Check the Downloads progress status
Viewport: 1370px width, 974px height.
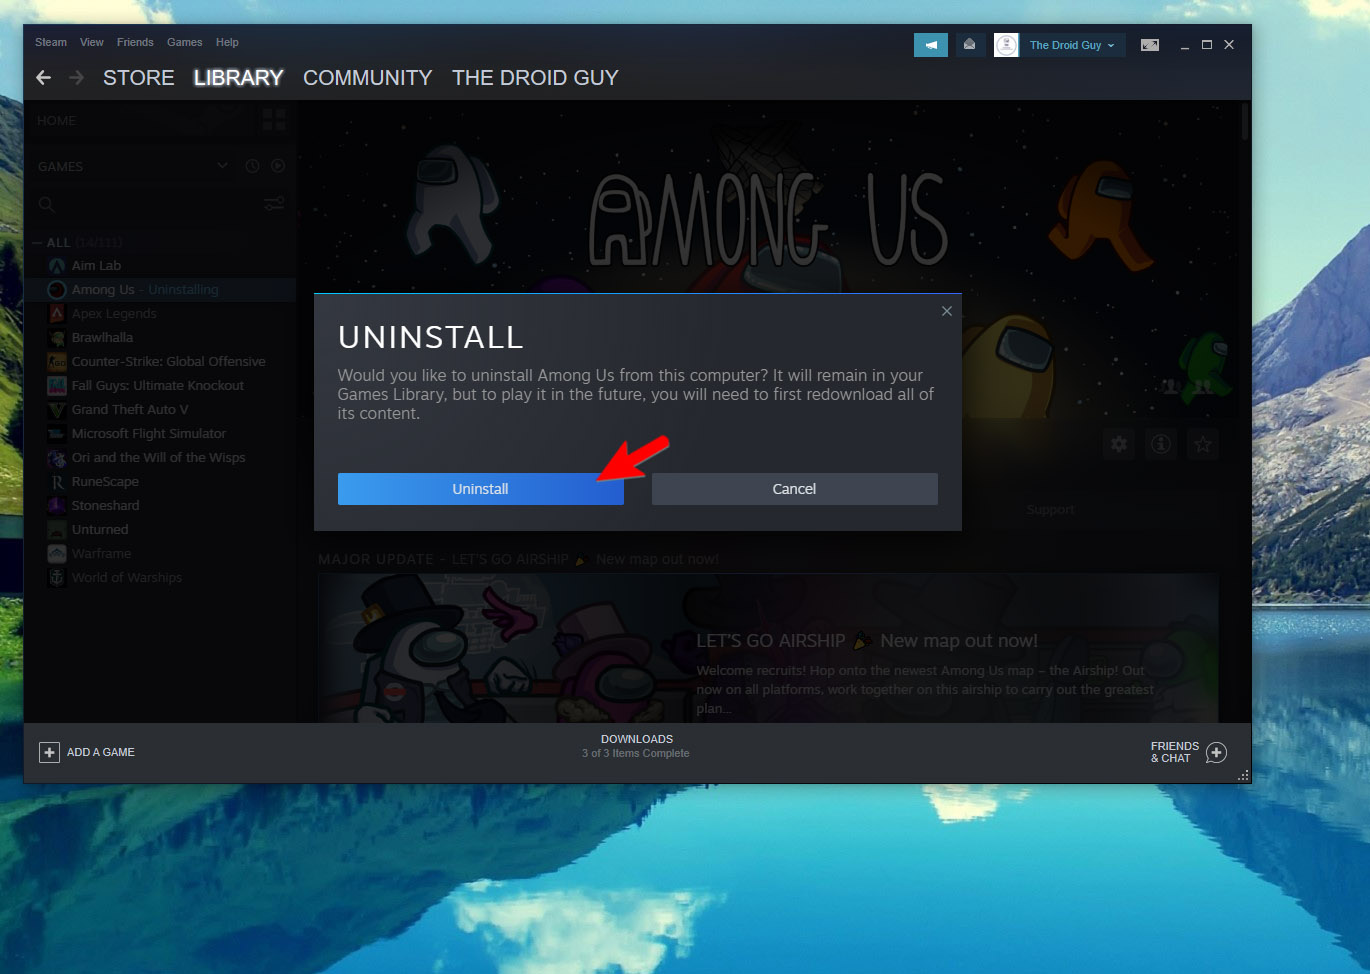(637, 746)
